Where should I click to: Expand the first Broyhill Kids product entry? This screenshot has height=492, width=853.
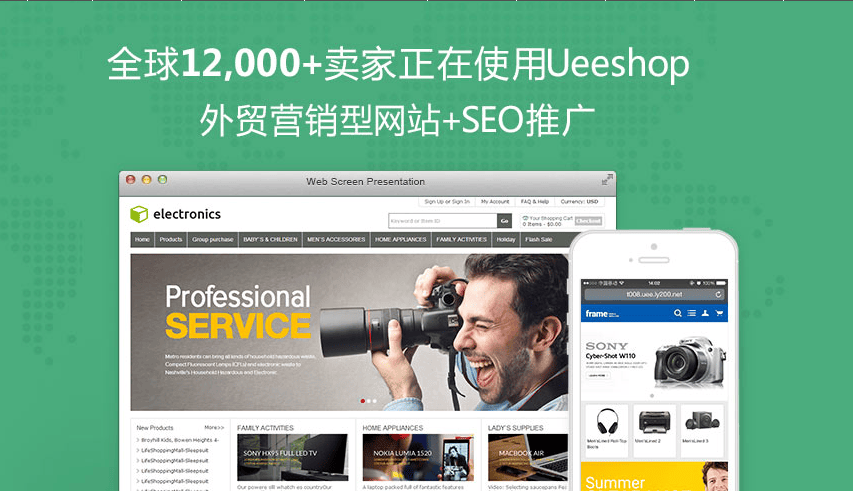(179, 440)
